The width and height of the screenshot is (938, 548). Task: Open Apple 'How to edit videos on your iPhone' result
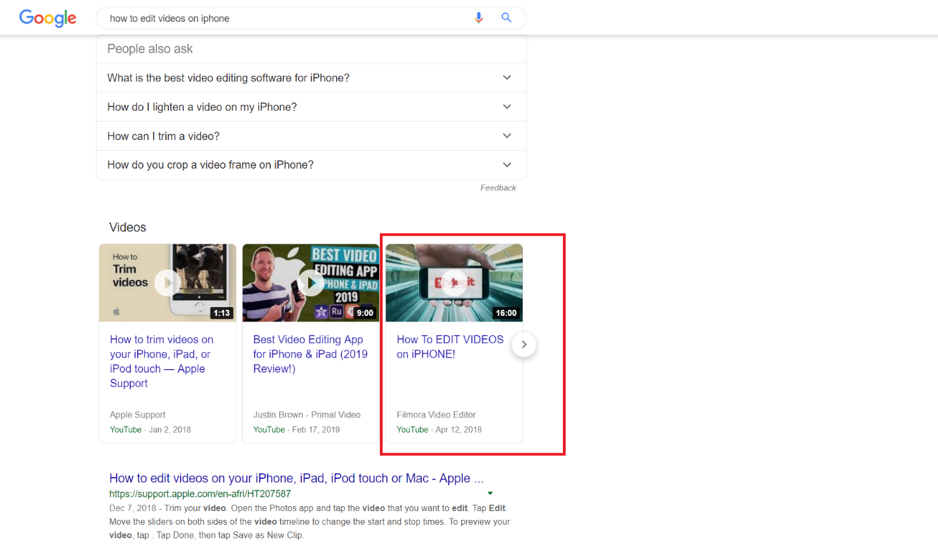[296, 478]
